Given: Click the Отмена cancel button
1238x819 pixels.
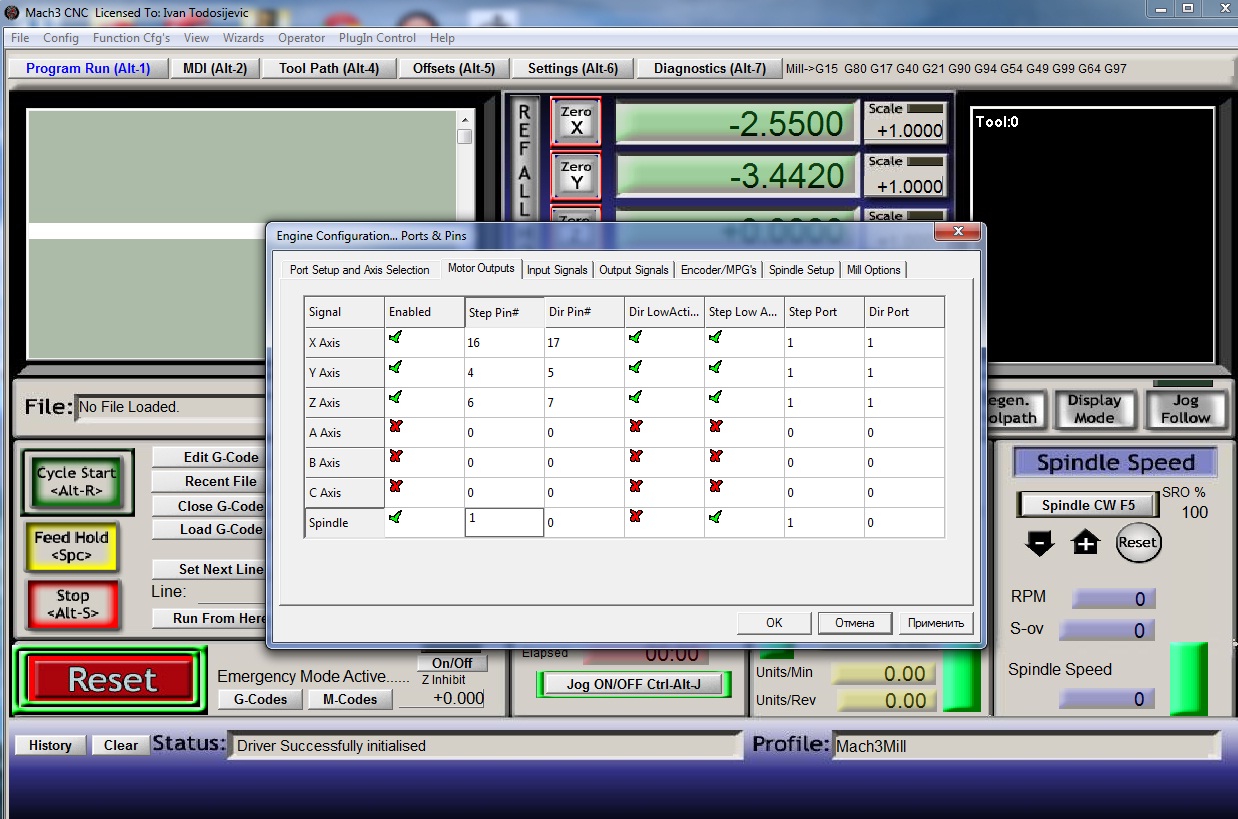Looking at the screenshot, I should (855, 622).
